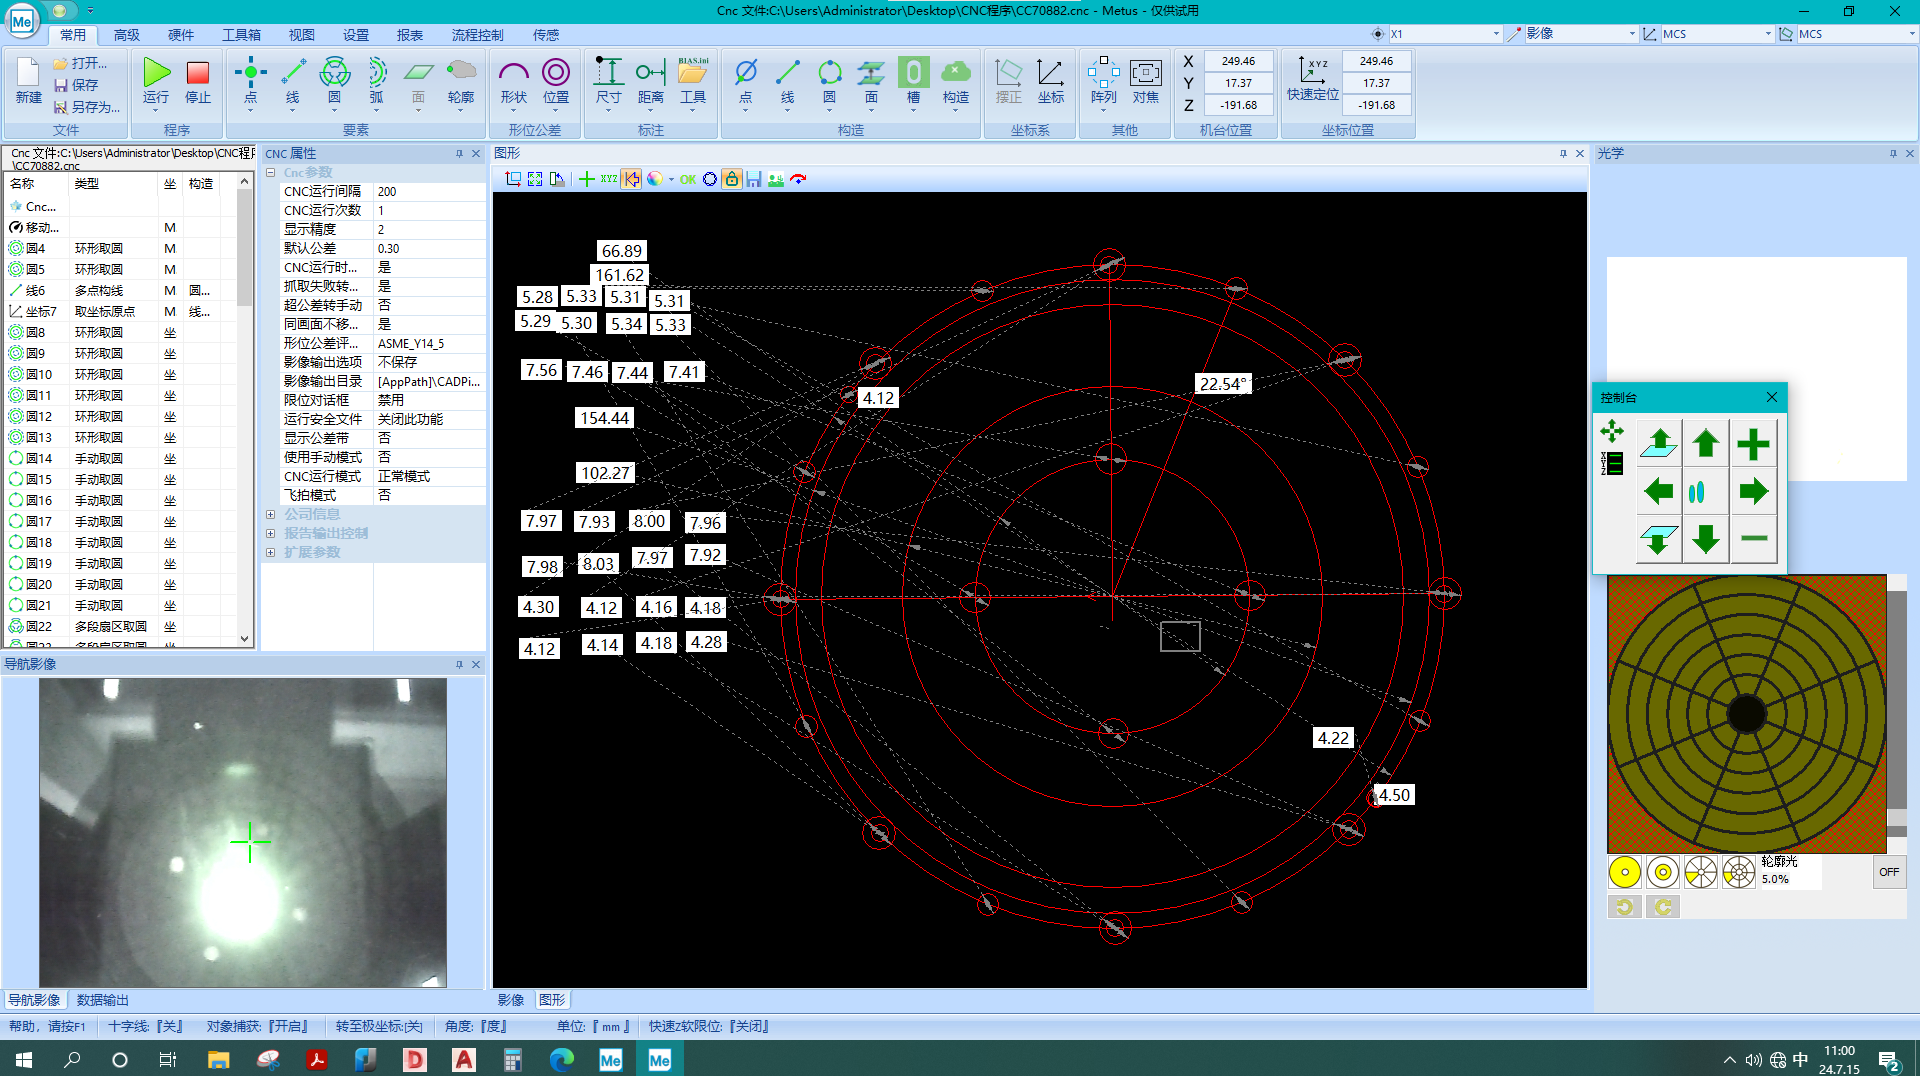The image size is (1920, 1076).
Task: Click the green OK icon in graphics toolbar
Action: click(688, 179)
